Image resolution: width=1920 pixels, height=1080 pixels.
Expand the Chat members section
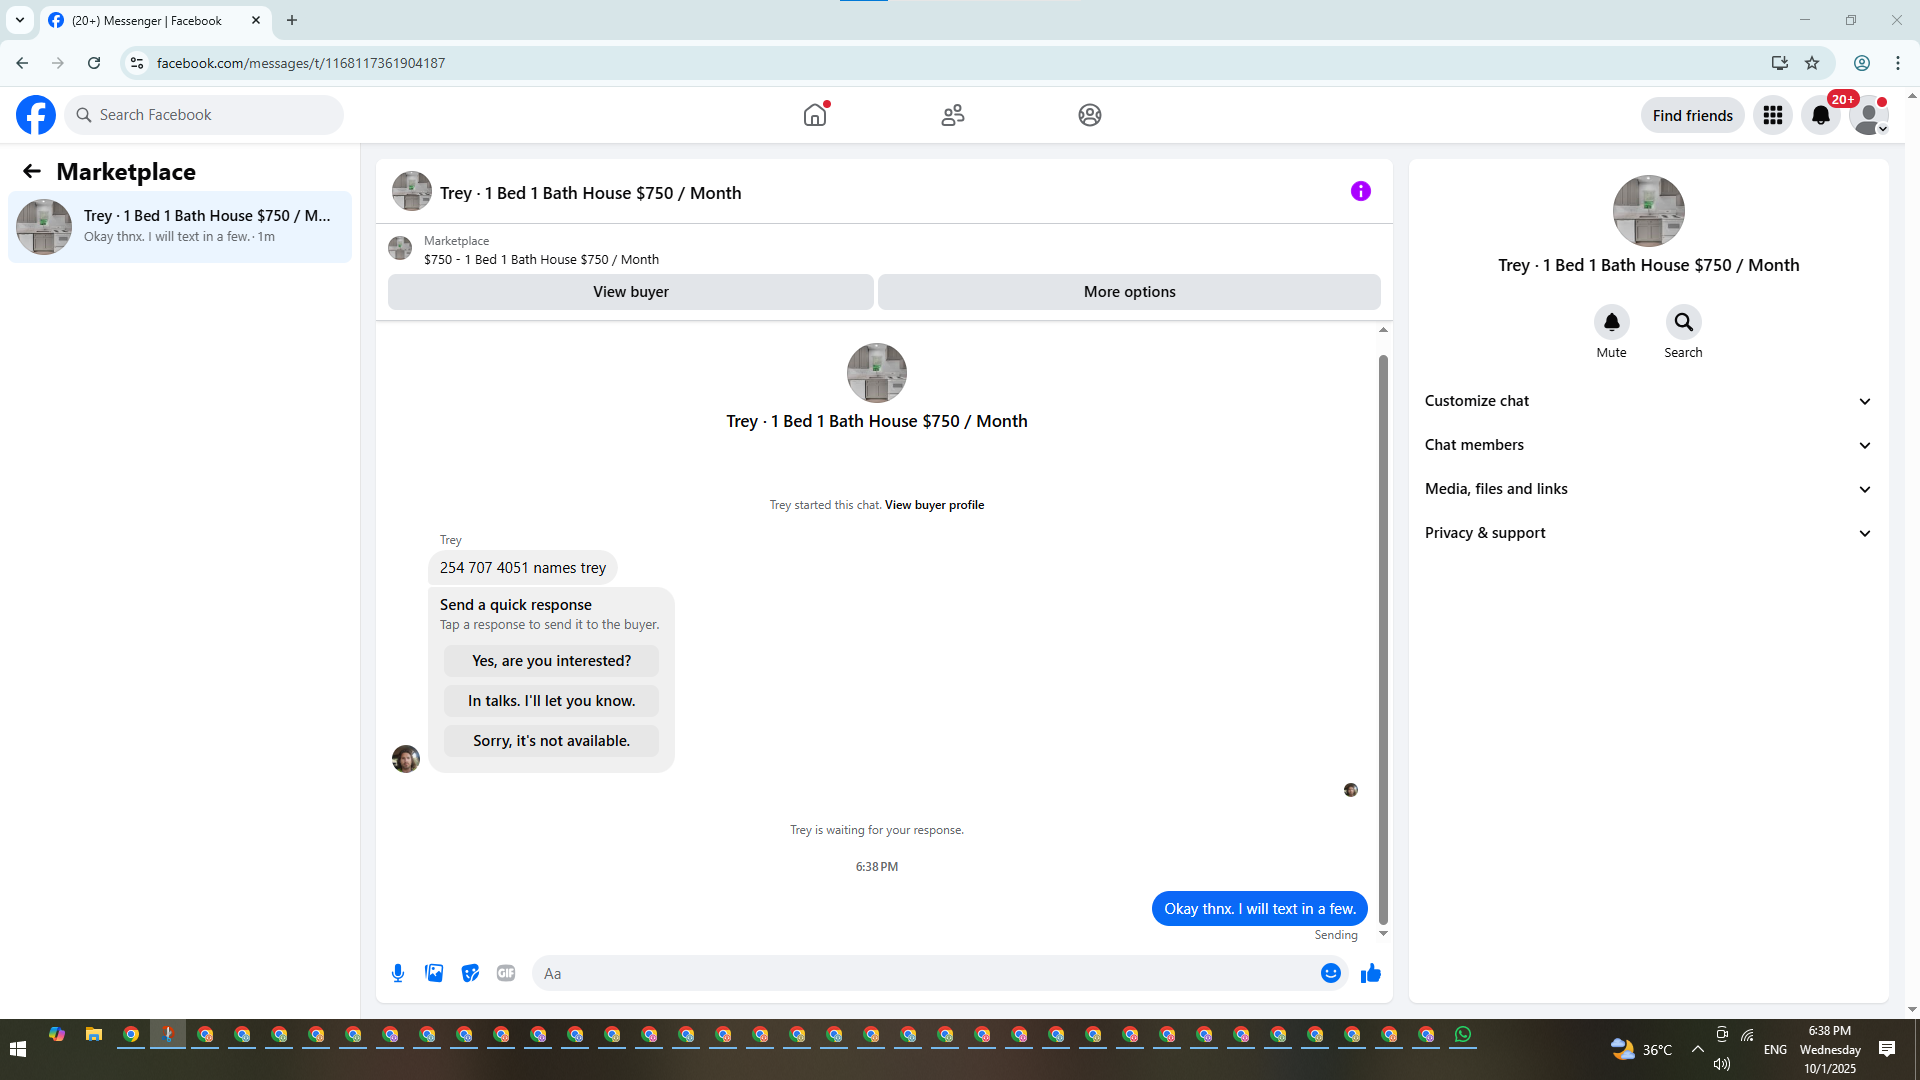pyautogui.click(x=1649, y=445)
